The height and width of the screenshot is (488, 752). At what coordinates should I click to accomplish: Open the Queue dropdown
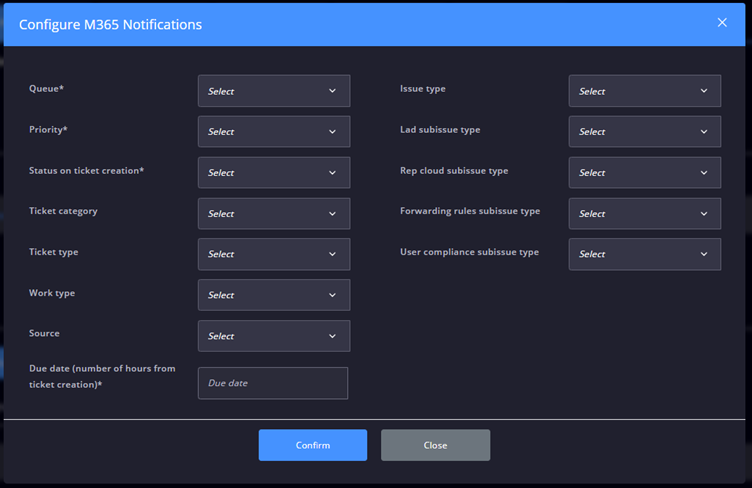(274, 91)
